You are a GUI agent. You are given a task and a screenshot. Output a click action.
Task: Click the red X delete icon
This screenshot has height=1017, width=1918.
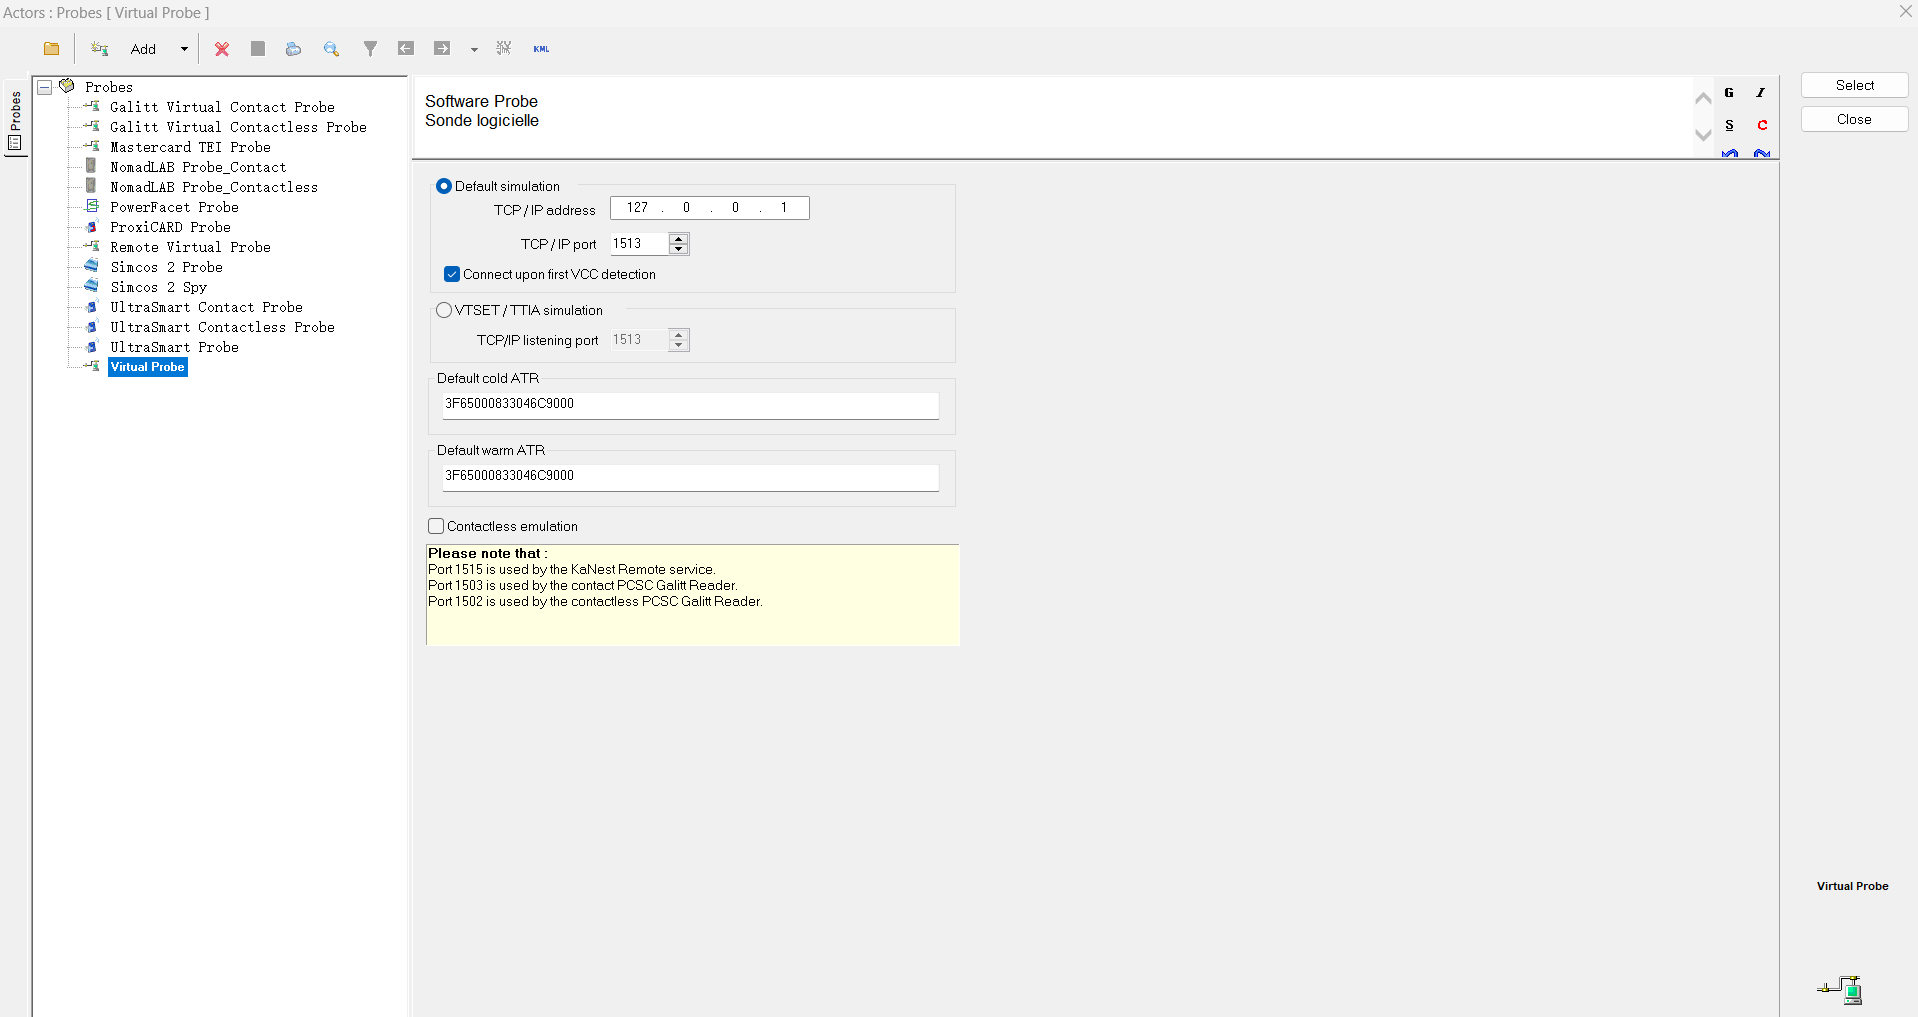[x=222, y=49]
